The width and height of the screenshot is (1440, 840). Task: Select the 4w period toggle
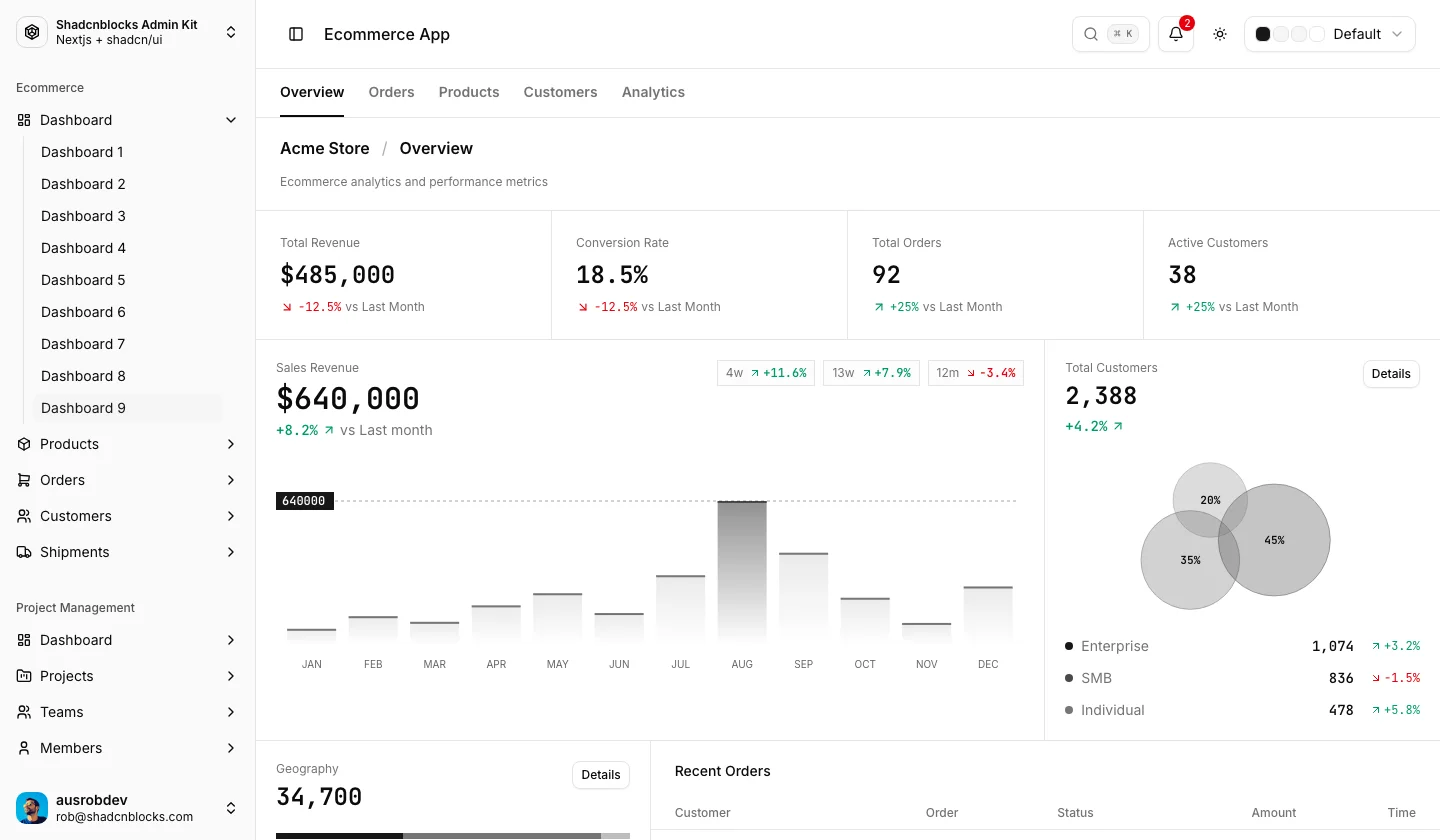[766, 373]
